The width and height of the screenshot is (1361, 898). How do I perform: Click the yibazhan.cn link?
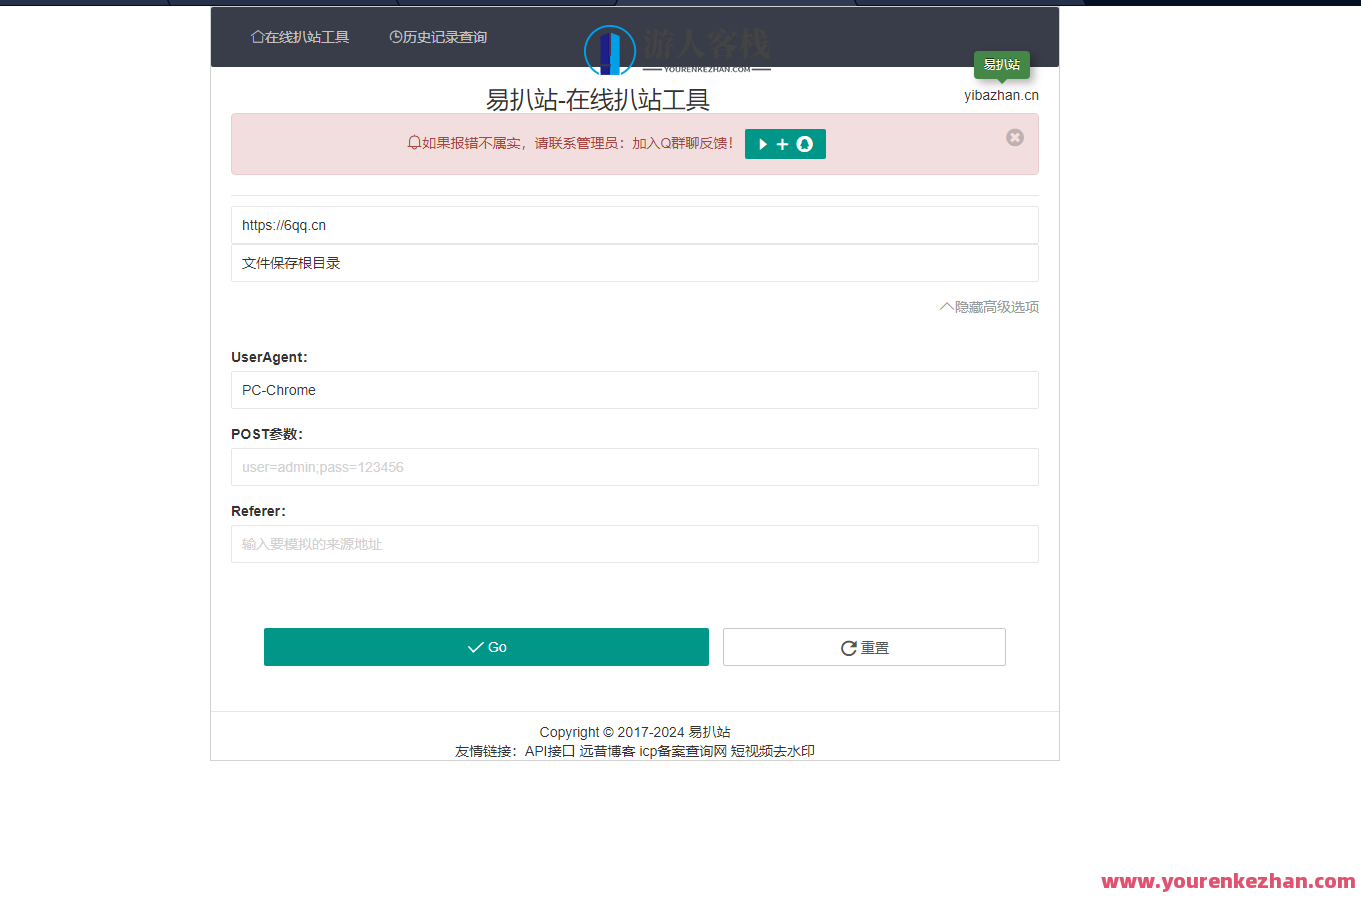[x=1001, y=94]
